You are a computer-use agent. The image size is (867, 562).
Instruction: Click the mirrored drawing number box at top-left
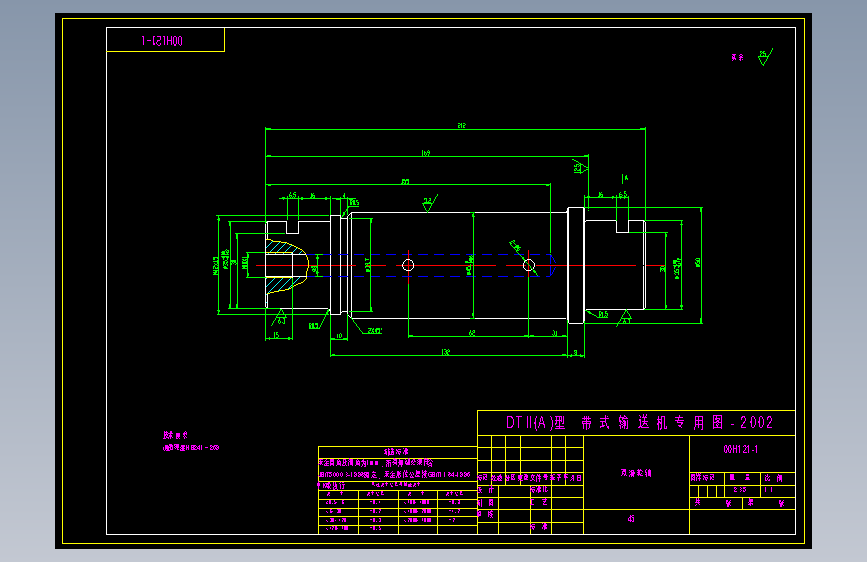[x=165, y=40]
